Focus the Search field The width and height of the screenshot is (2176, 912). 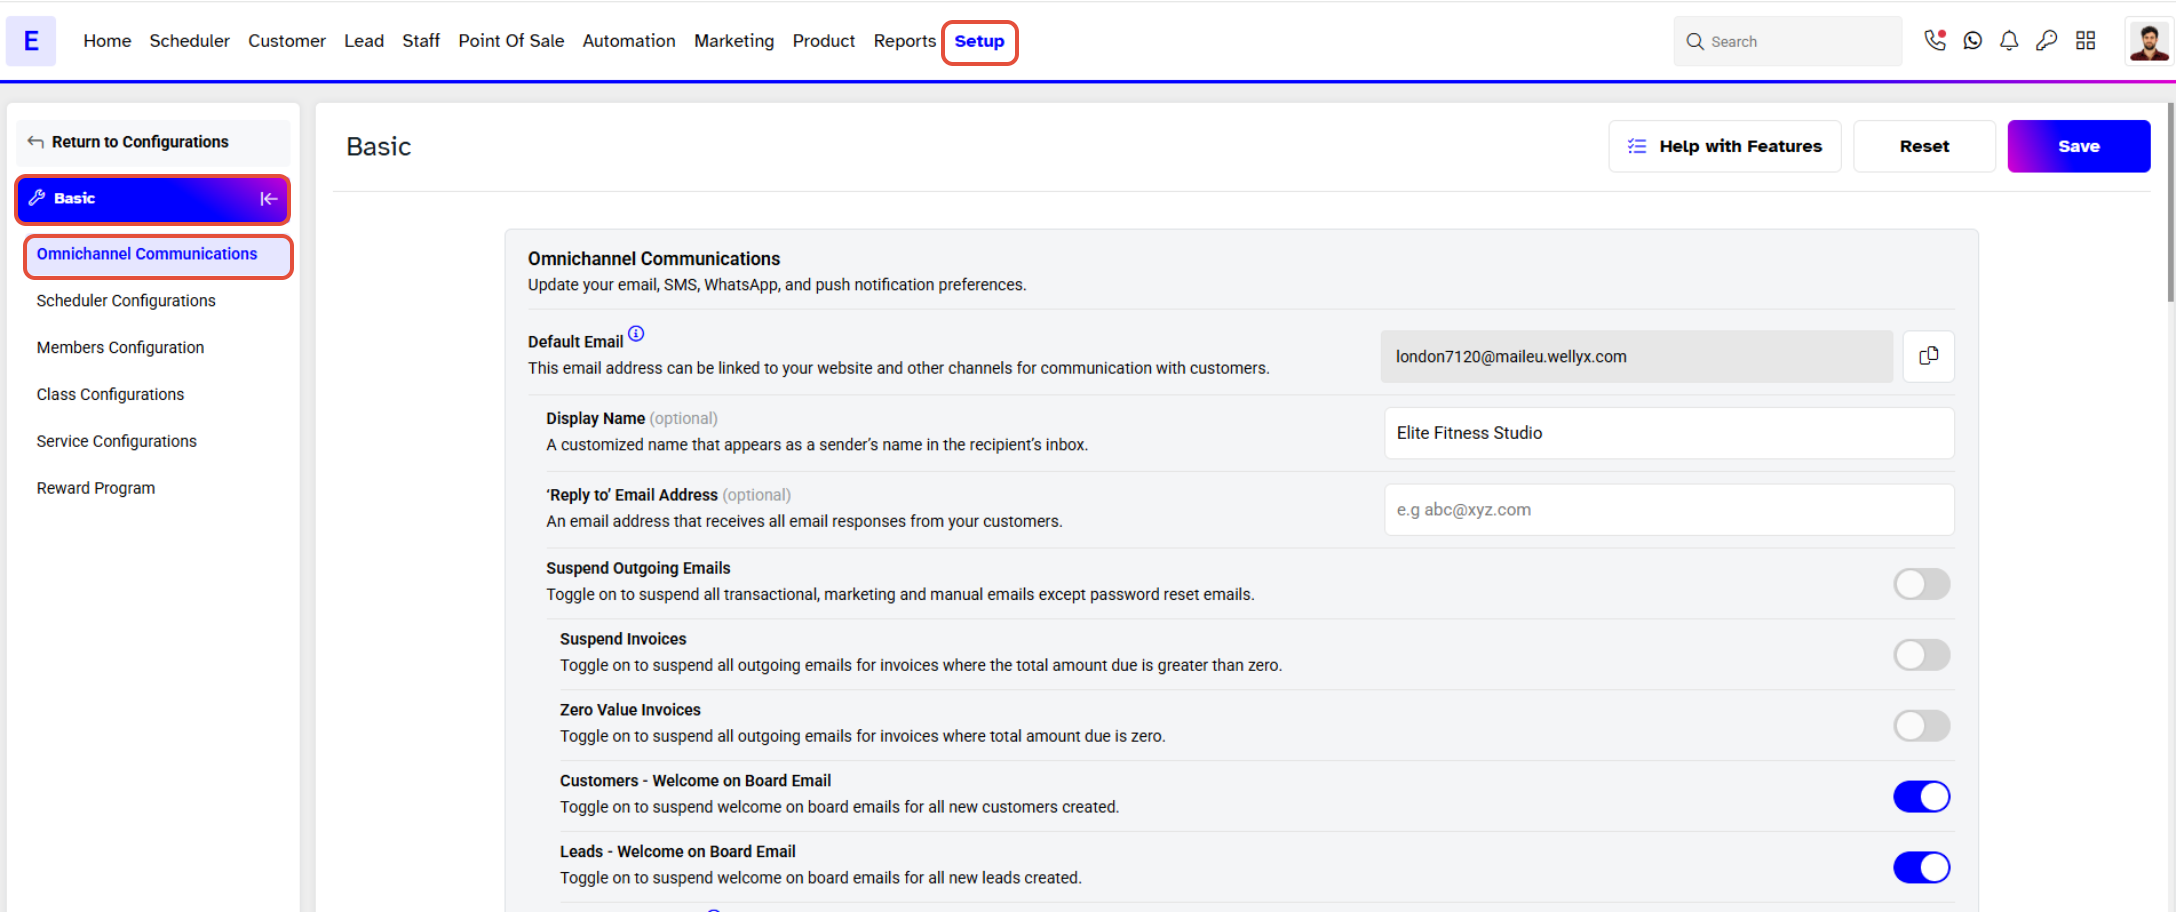tap(1788, 41)
